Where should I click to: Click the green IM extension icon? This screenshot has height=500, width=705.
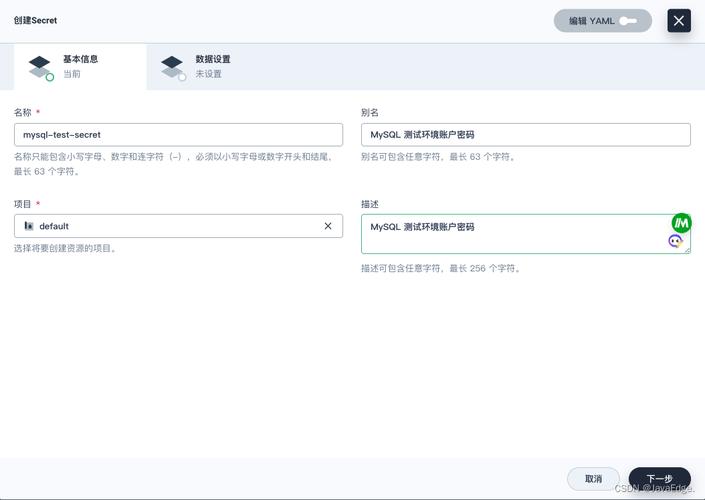681,223
